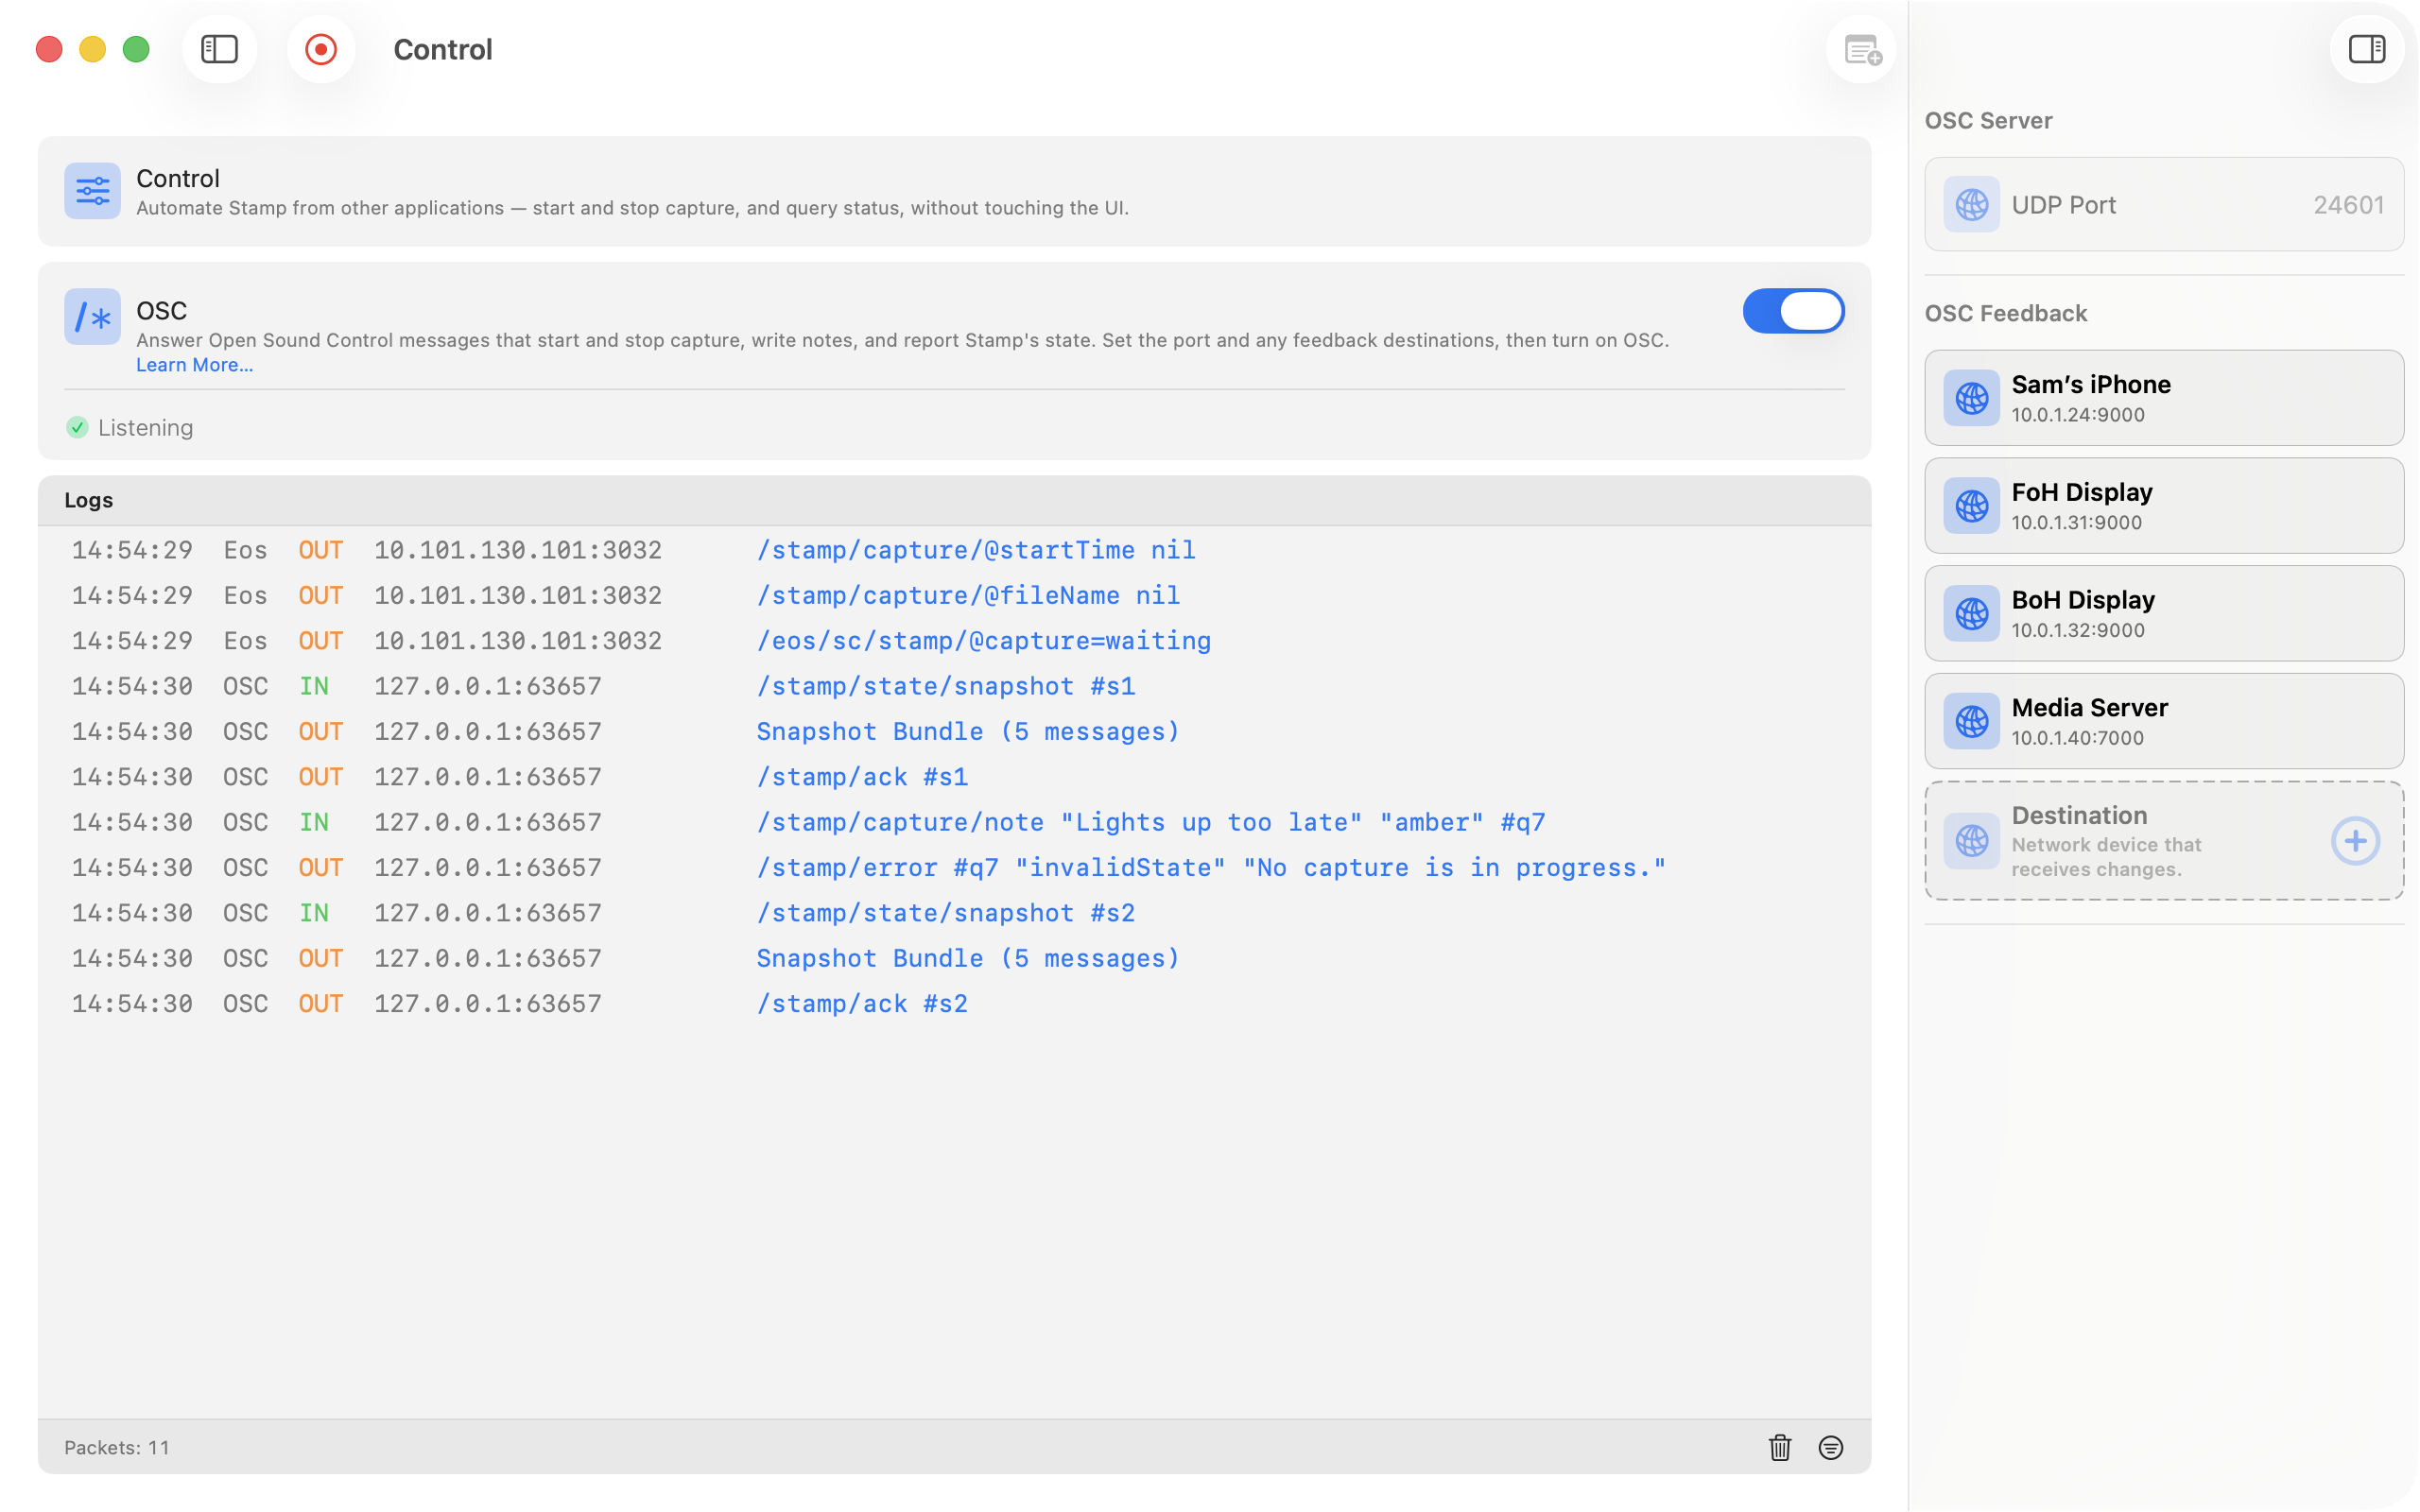Select the FoH Display destination

click(x=2164, y=506)
